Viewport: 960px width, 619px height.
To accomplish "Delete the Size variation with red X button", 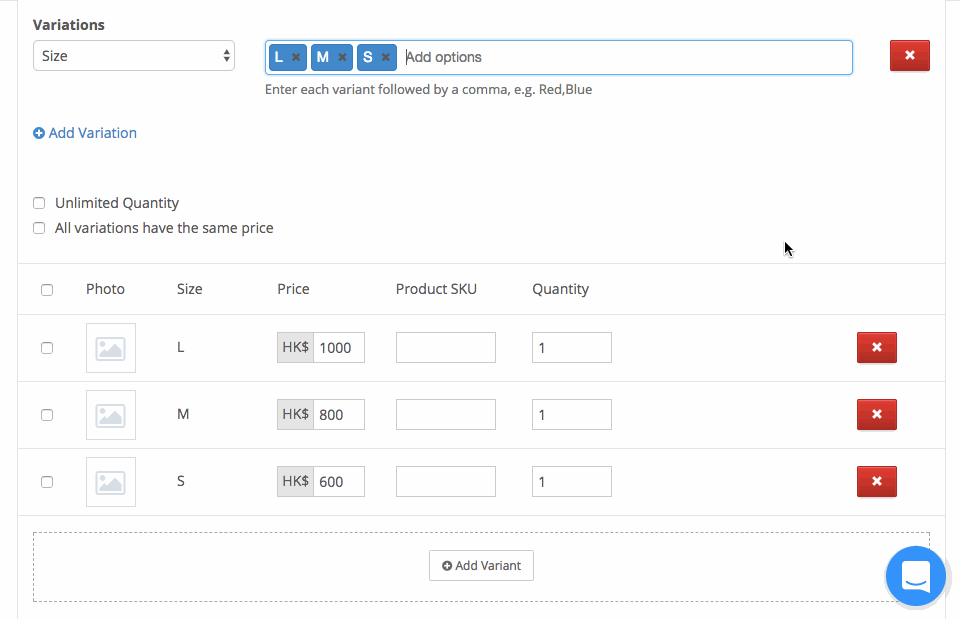I will [909, 57].
